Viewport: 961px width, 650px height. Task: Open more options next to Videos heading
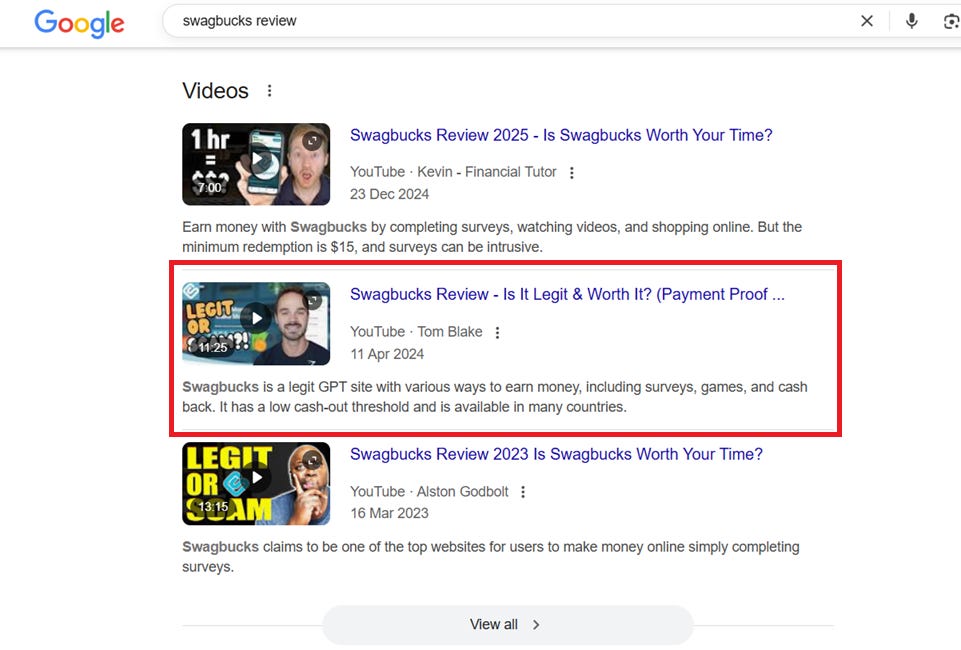[270, 91]
